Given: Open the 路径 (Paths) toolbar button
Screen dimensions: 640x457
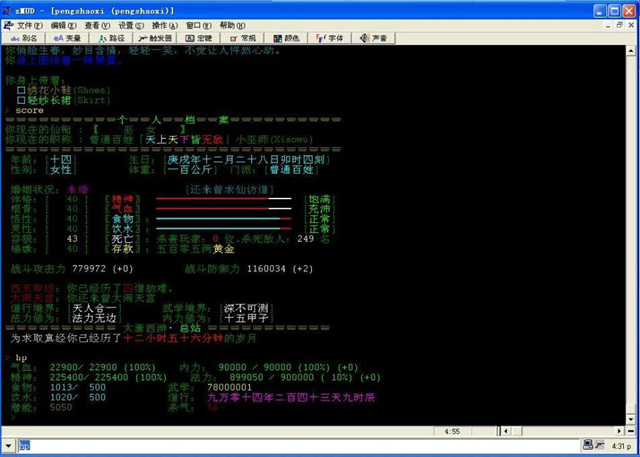Looking at the screenshot, I should 111,38.
